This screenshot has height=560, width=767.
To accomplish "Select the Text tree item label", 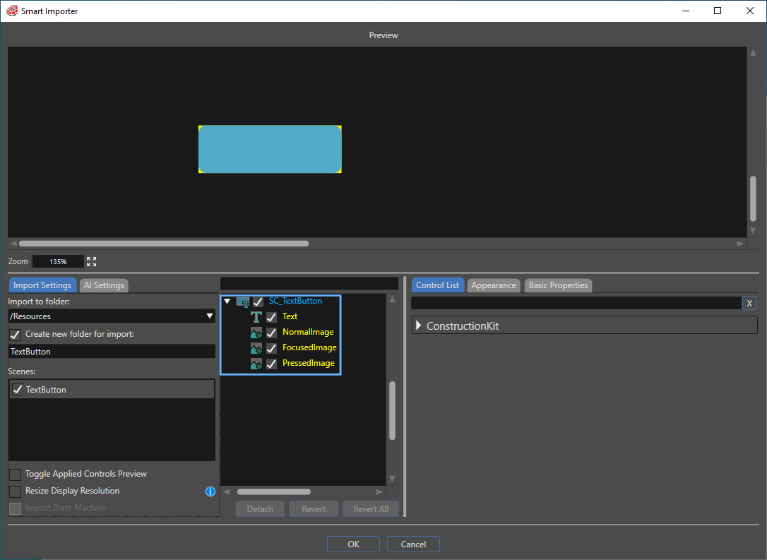I will point(290,316).
